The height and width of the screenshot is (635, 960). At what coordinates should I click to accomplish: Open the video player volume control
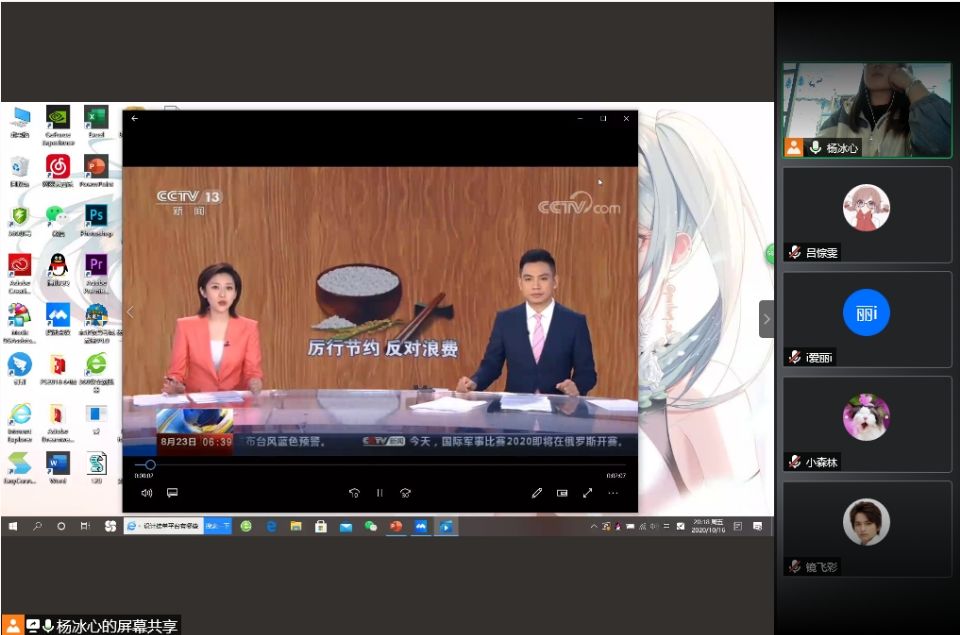(x=146, y=493)
